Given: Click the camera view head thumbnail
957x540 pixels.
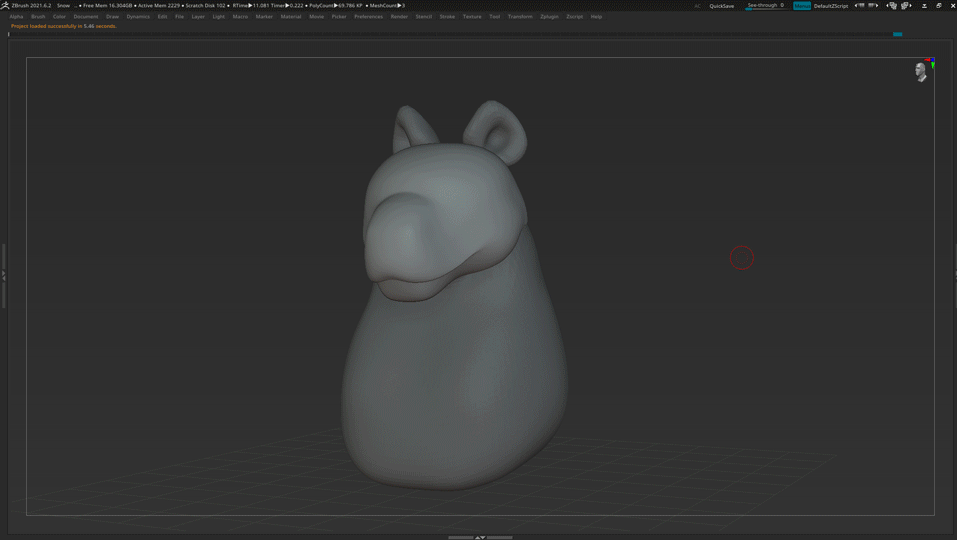Looking at the screenshot, I should tap(920, 72).
